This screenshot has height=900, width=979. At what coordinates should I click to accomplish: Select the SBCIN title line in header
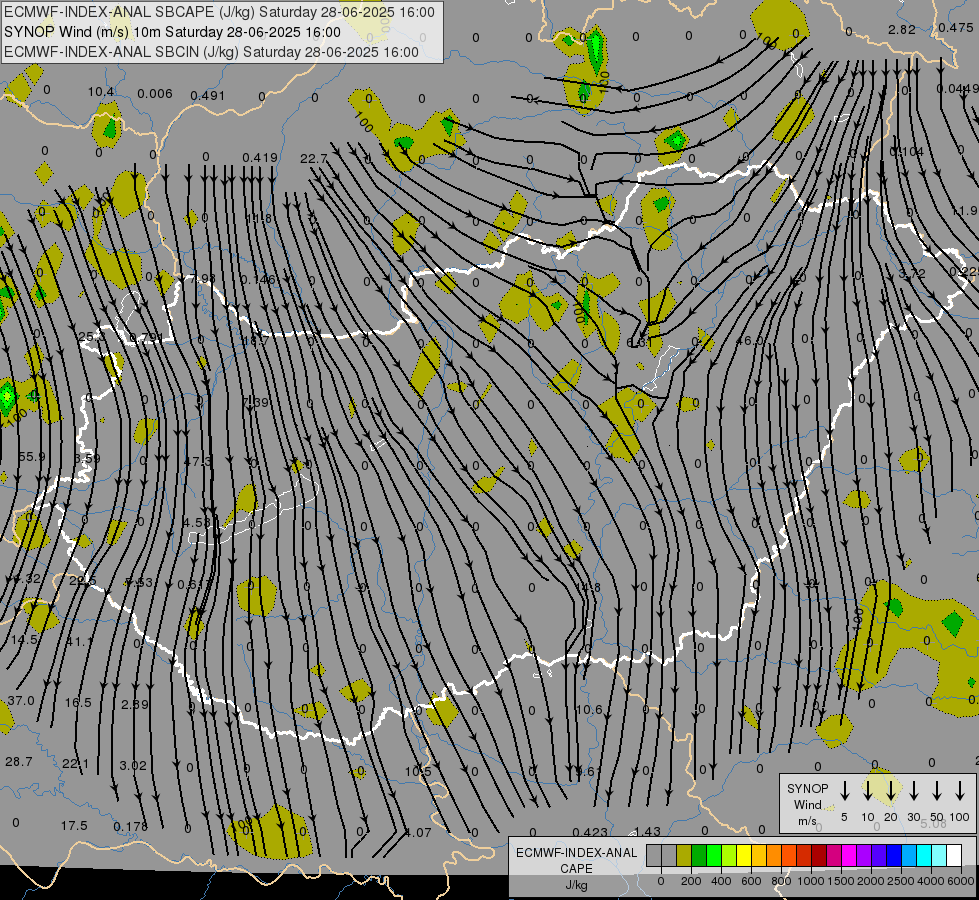(x=211, y=52)
